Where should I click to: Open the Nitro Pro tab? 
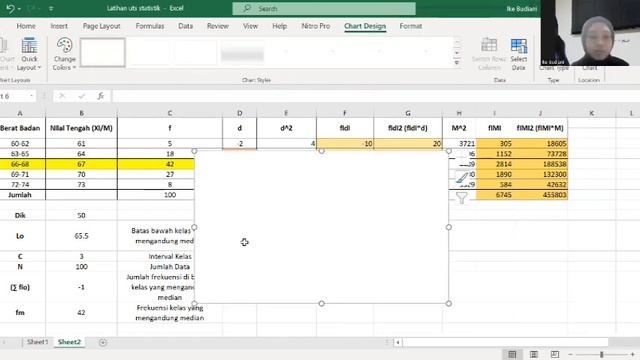pos(316,26)
